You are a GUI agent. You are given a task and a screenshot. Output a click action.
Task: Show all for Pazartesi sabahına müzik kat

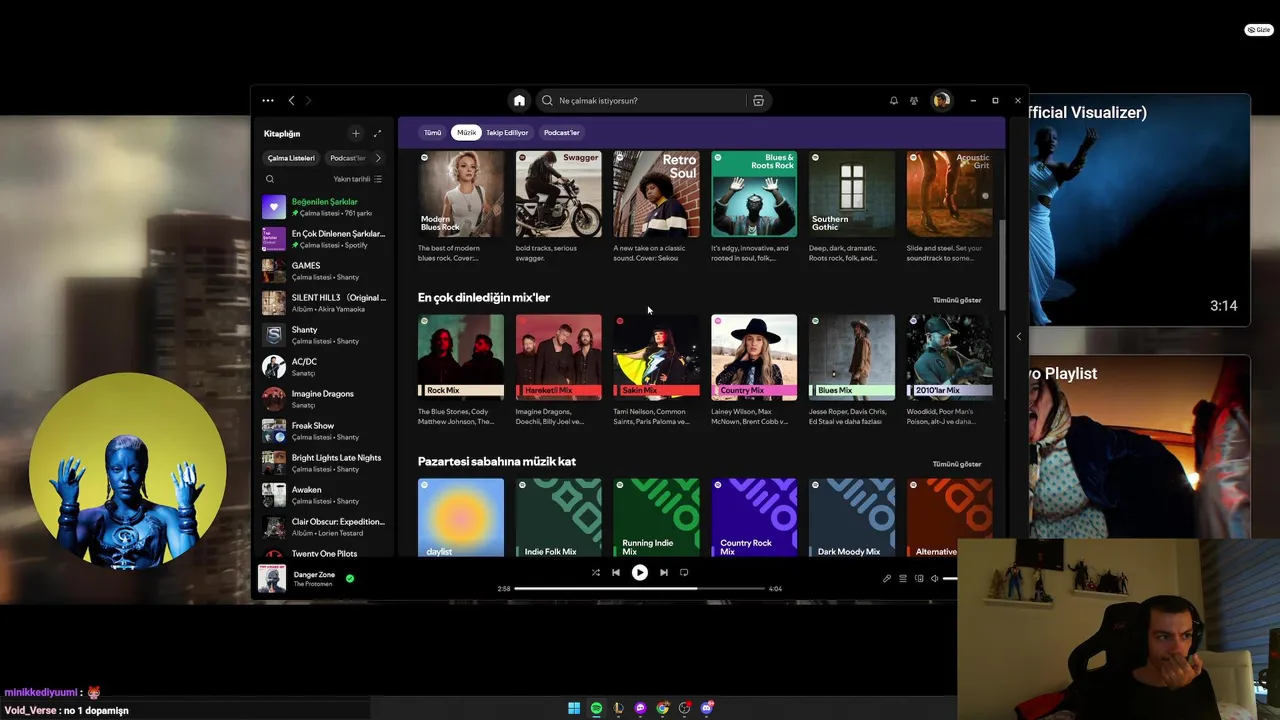(x=957, y=464)
